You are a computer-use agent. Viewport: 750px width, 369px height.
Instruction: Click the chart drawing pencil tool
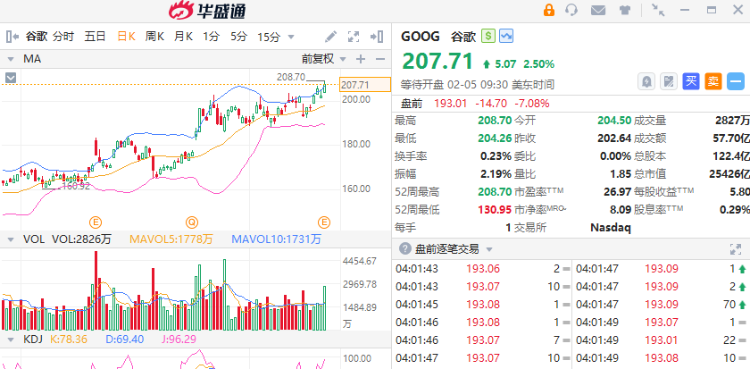(331, 36)
